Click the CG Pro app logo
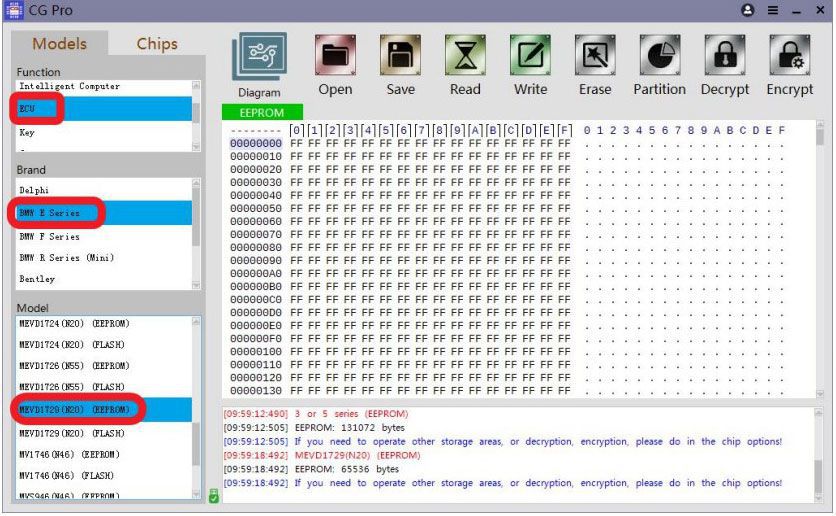This screenshot has width=836, height=516. [x=13, y=10]
